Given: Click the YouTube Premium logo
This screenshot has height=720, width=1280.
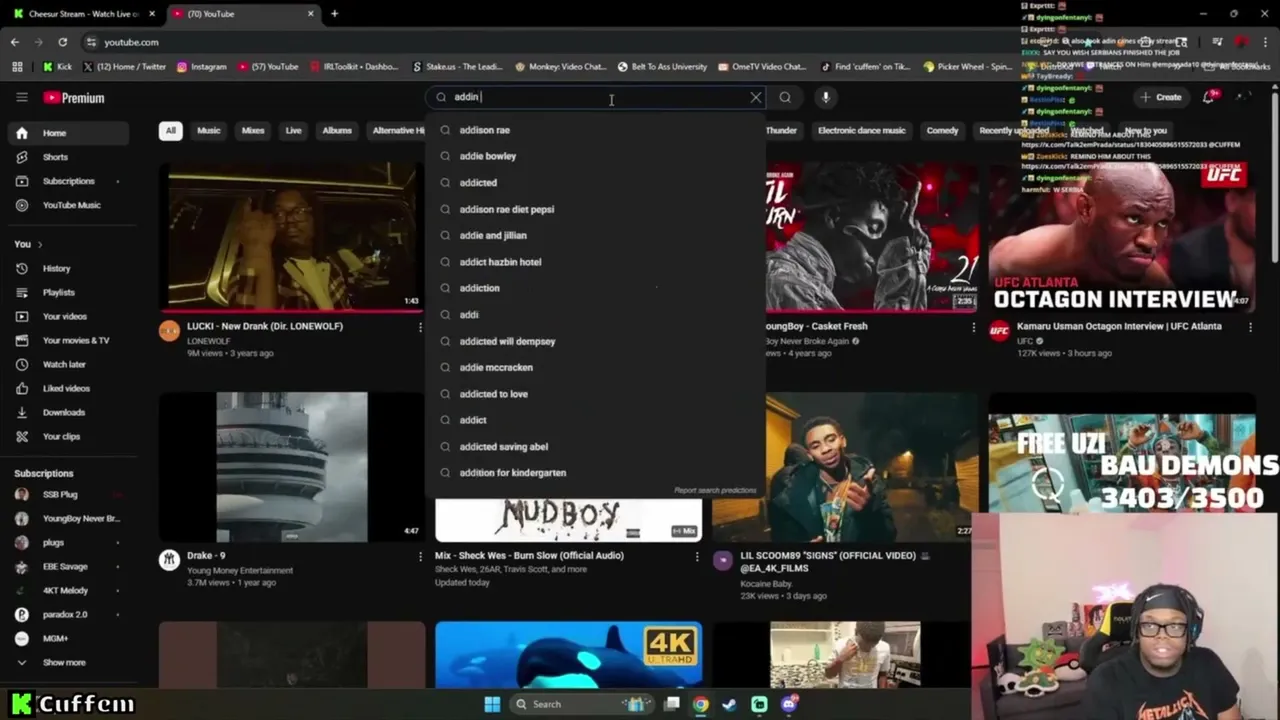Looking at the screenshot, I should point(74,98).
